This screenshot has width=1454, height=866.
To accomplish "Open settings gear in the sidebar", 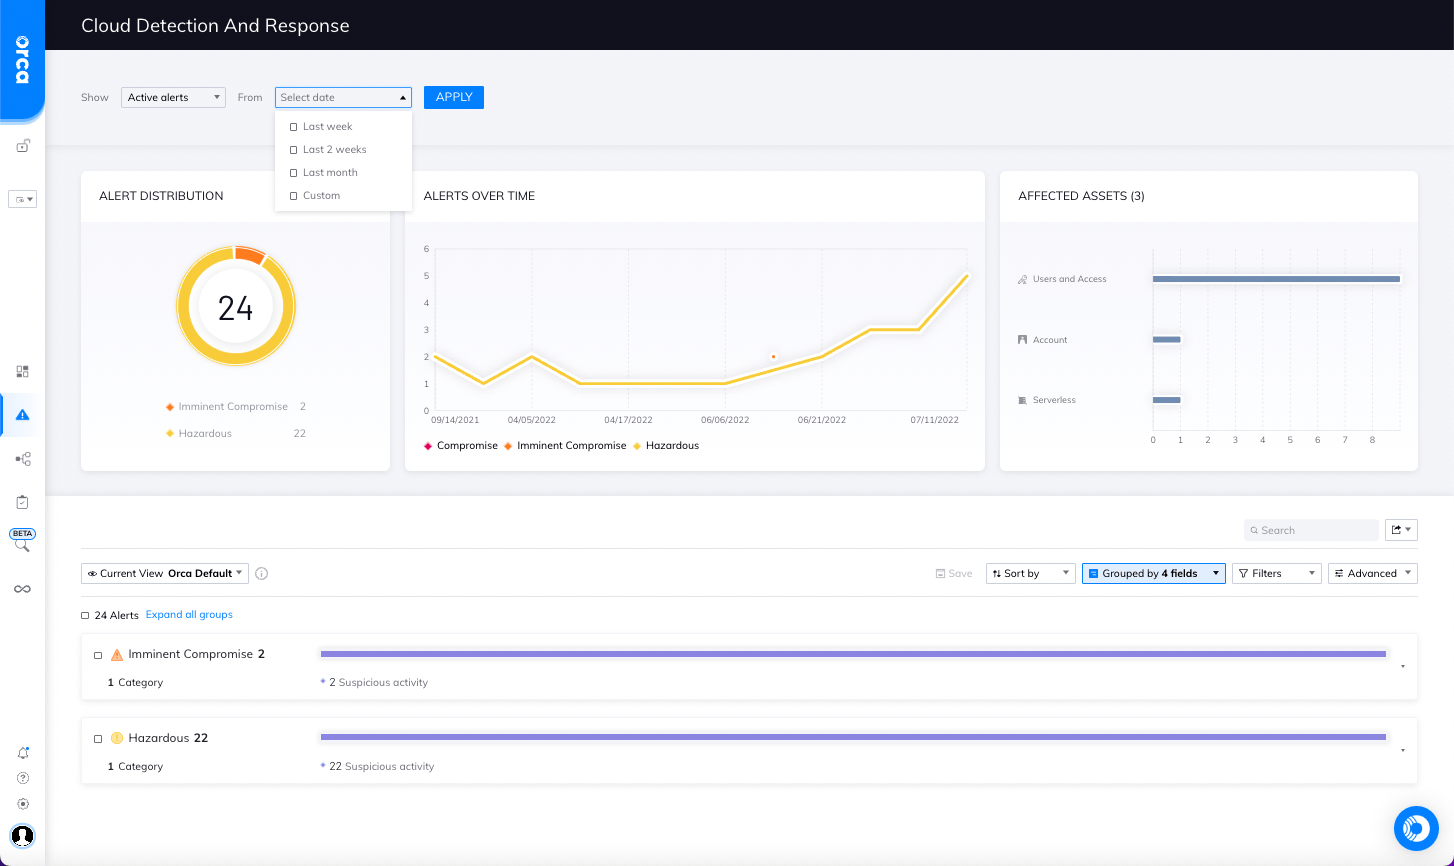I will (22, 803).
